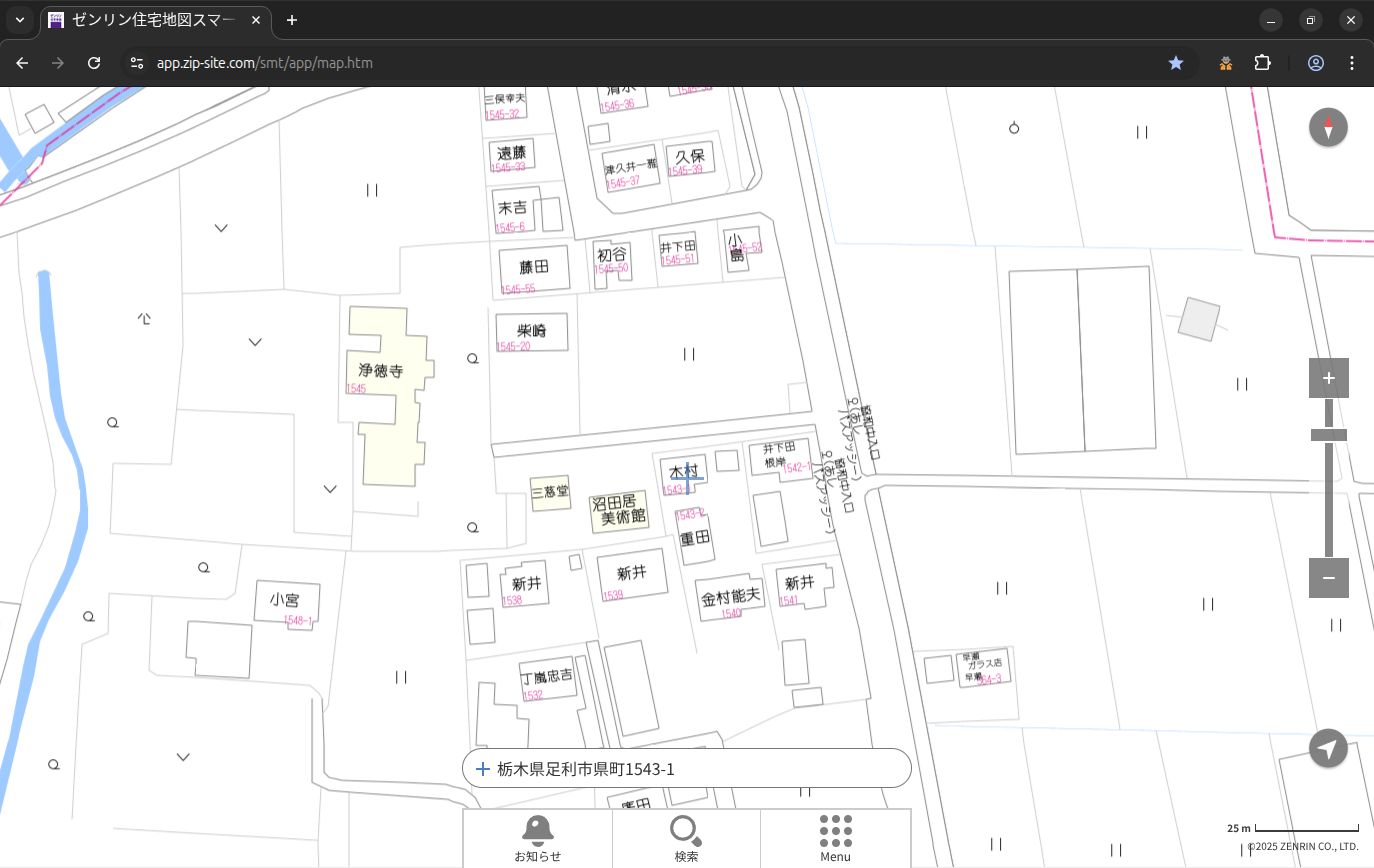
Task: View site information in the address bar
Action: point(137,63)
